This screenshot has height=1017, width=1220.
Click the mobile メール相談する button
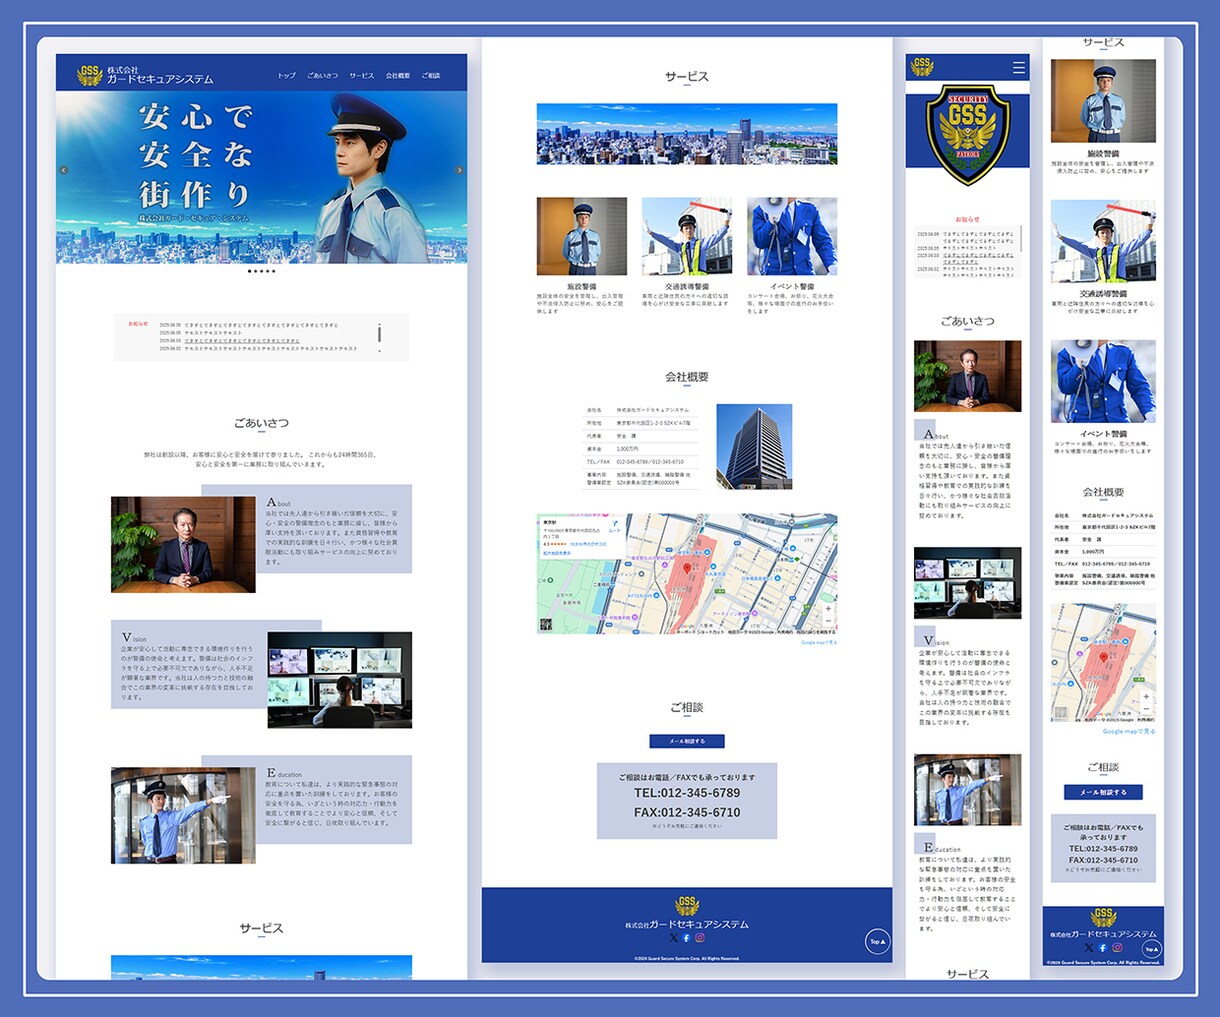click(1103, 792)
